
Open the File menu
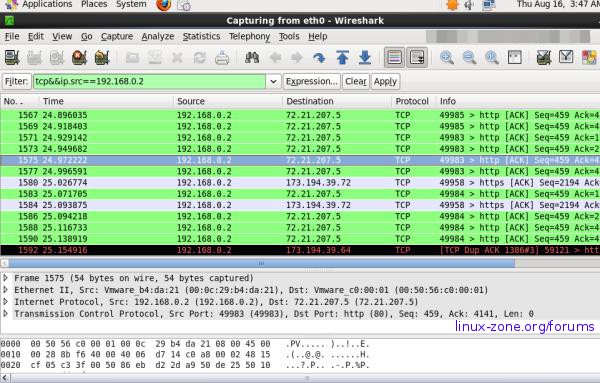(12, 36)
